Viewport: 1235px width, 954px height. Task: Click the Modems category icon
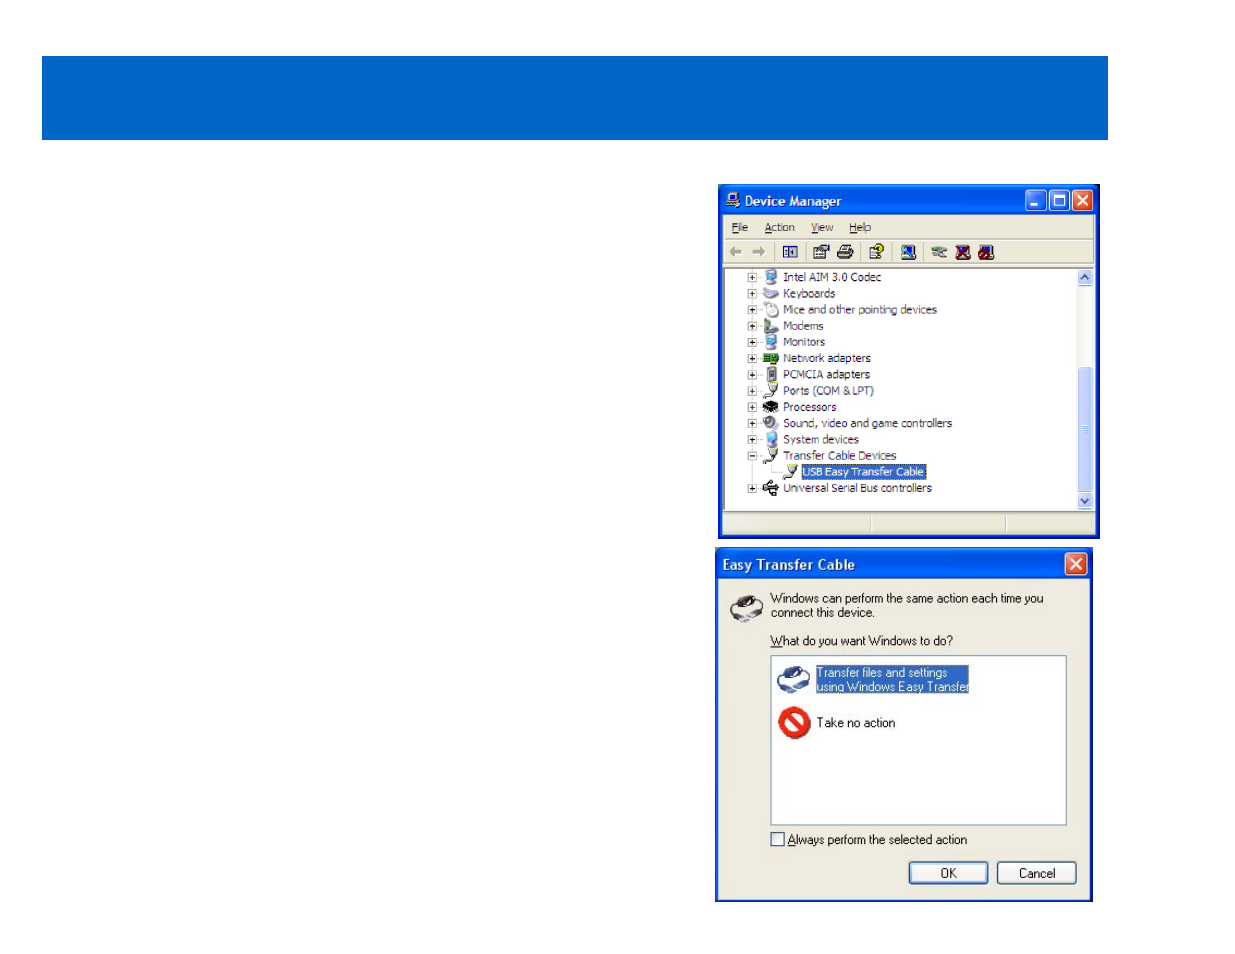pyautogui.click(x=771, y=326)
